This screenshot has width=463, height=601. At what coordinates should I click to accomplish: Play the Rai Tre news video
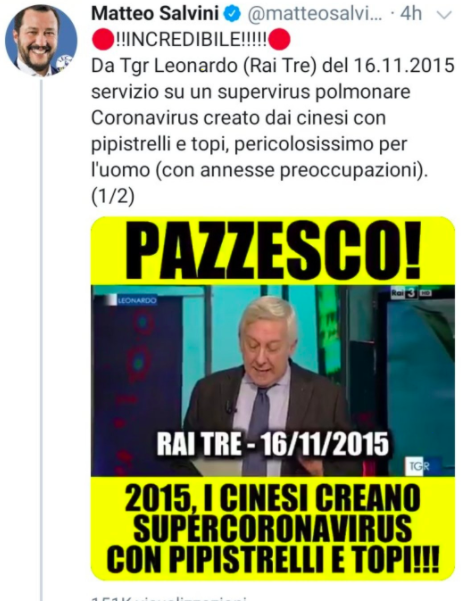tap(273, 381)
